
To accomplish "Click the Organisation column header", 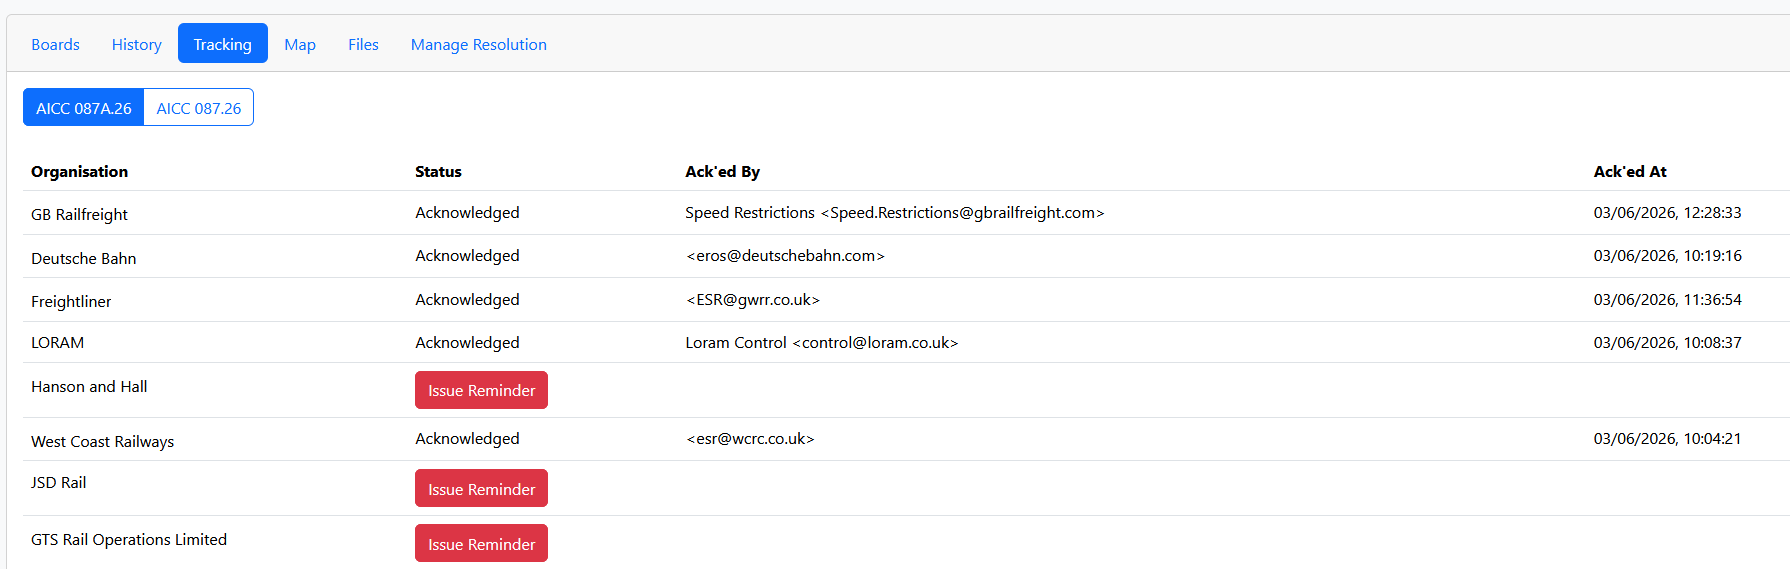I will [x=79, y=171].
